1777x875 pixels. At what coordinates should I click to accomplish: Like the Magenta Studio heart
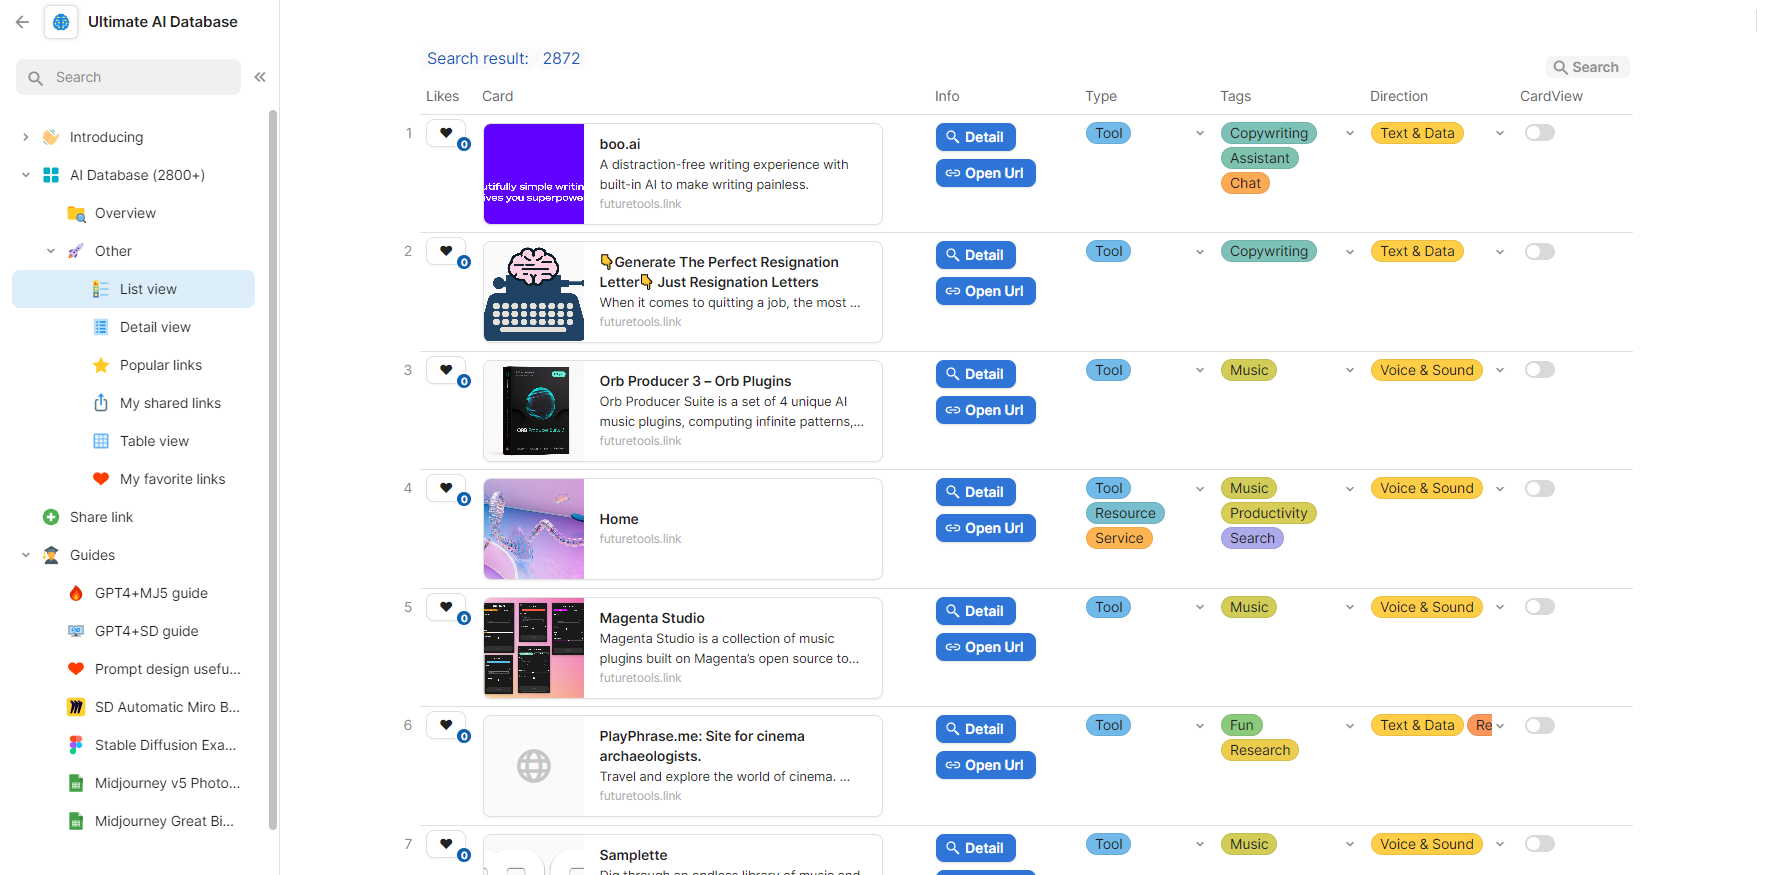pos(446,607)
